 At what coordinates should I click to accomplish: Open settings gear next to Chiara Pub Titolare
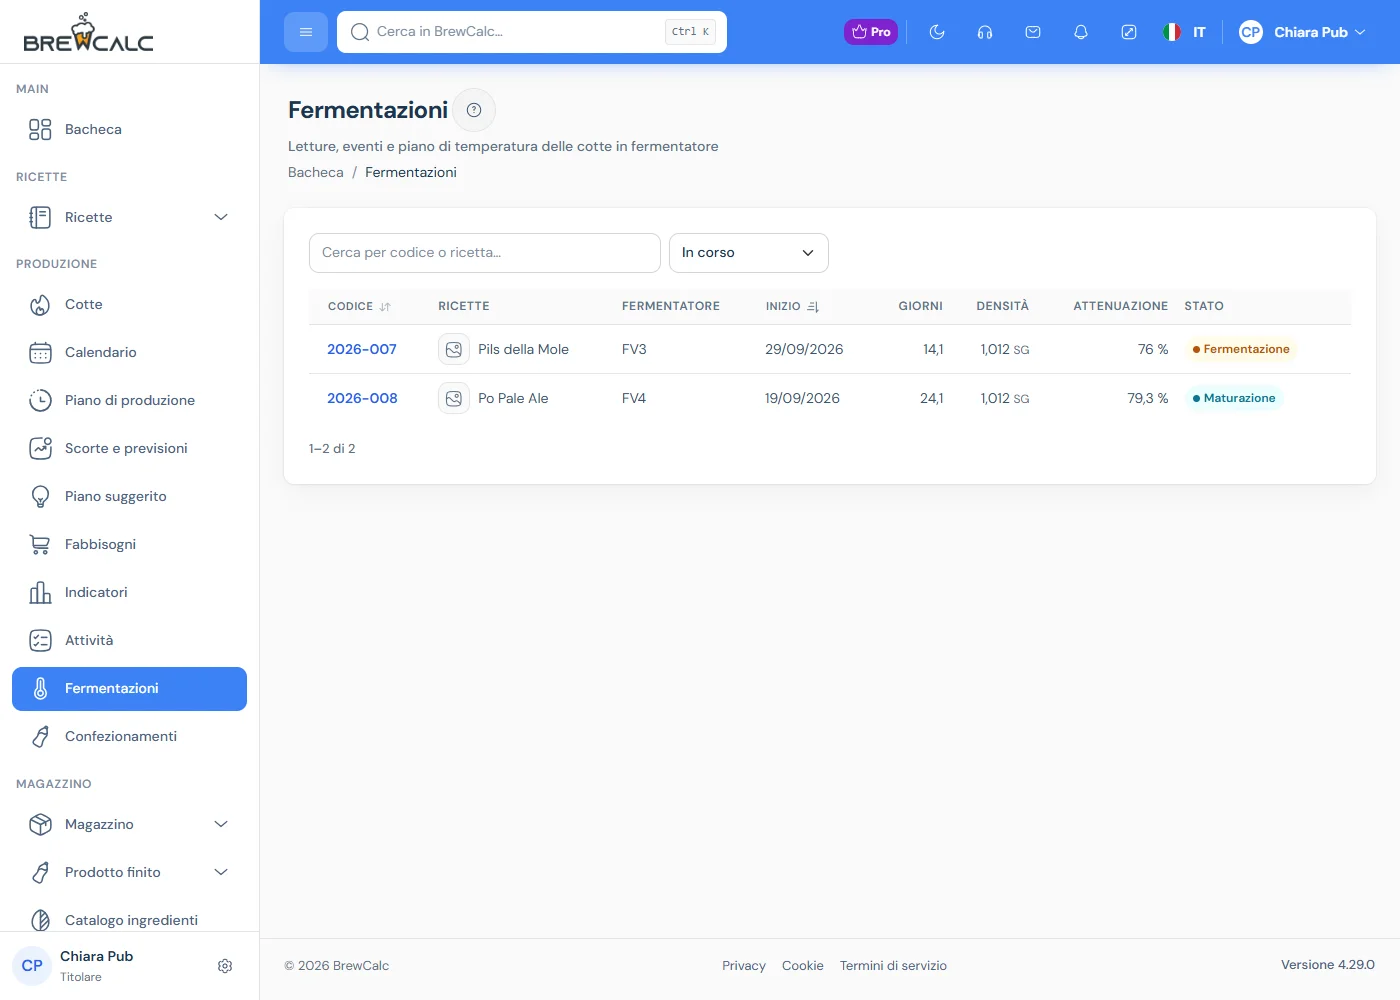pos(225,966)
